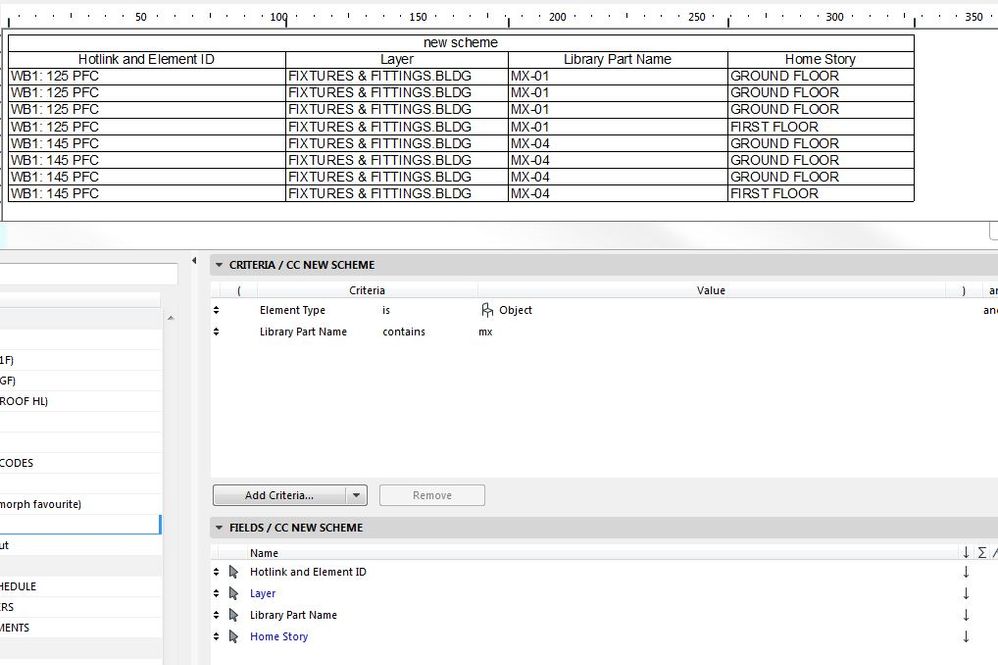Image resolution: width=998 pixels, height=665 pixels.
Task: Collapse the CRITERIA / CC NEW SCHEME section
Action: [219, 265]
